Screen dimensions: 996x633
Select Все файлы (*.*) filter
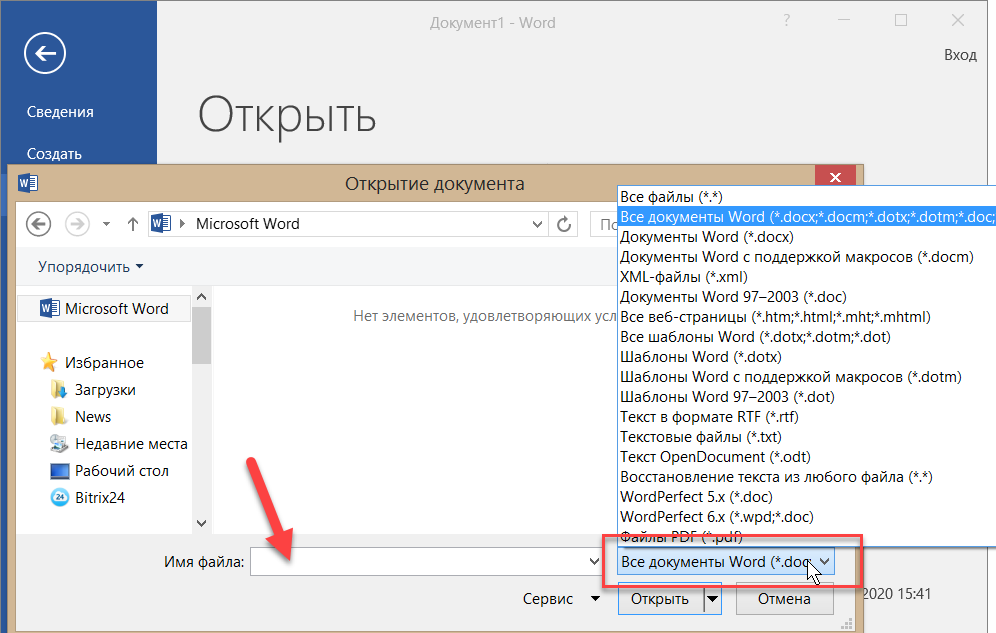pyautogui.click(x=807, y=197)
